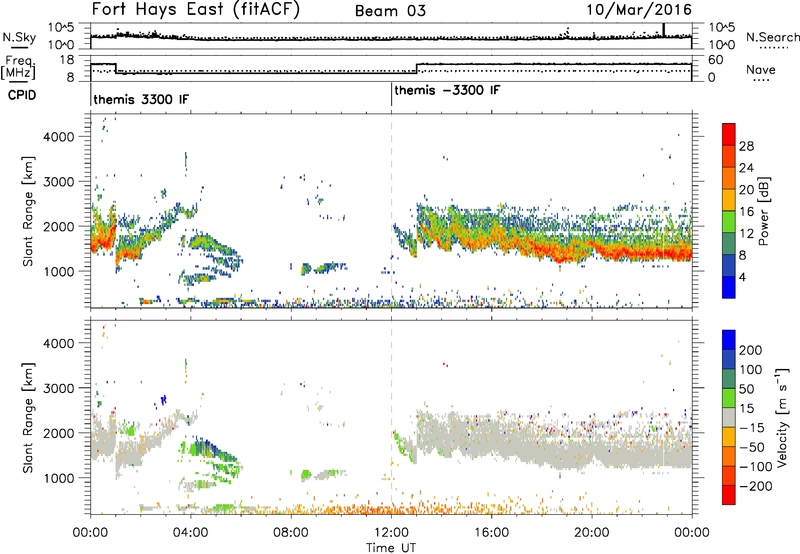Click the 'Power [dB]' colorbar label
This screenshot has height=554, width=800.
coord(763,211)
